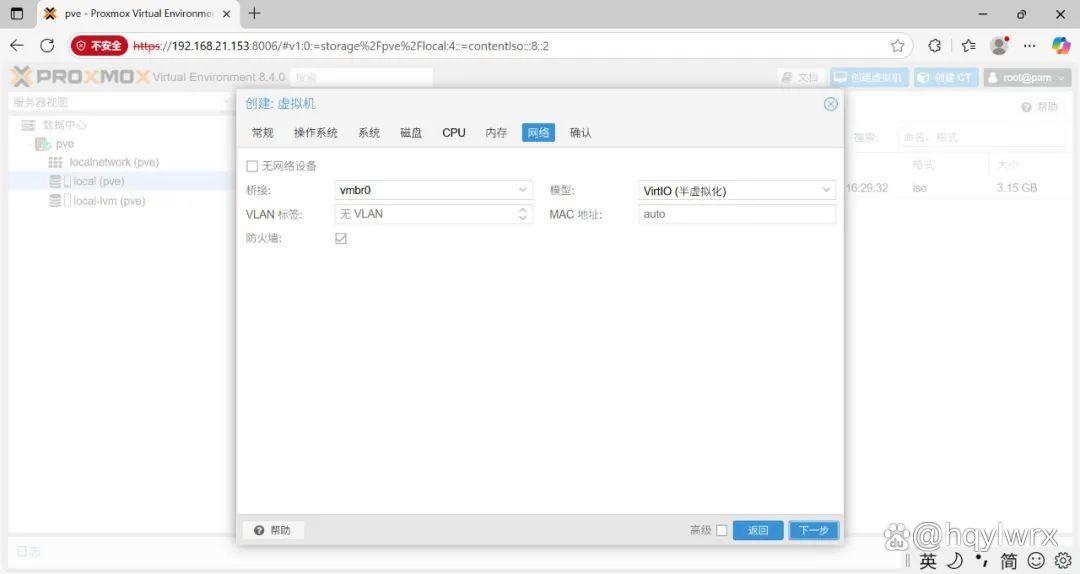Click the MAC address auto input field
Image resolution: width=1080 pixels, height=574 pixels.
pyautogui.click(x=736, y=214)
